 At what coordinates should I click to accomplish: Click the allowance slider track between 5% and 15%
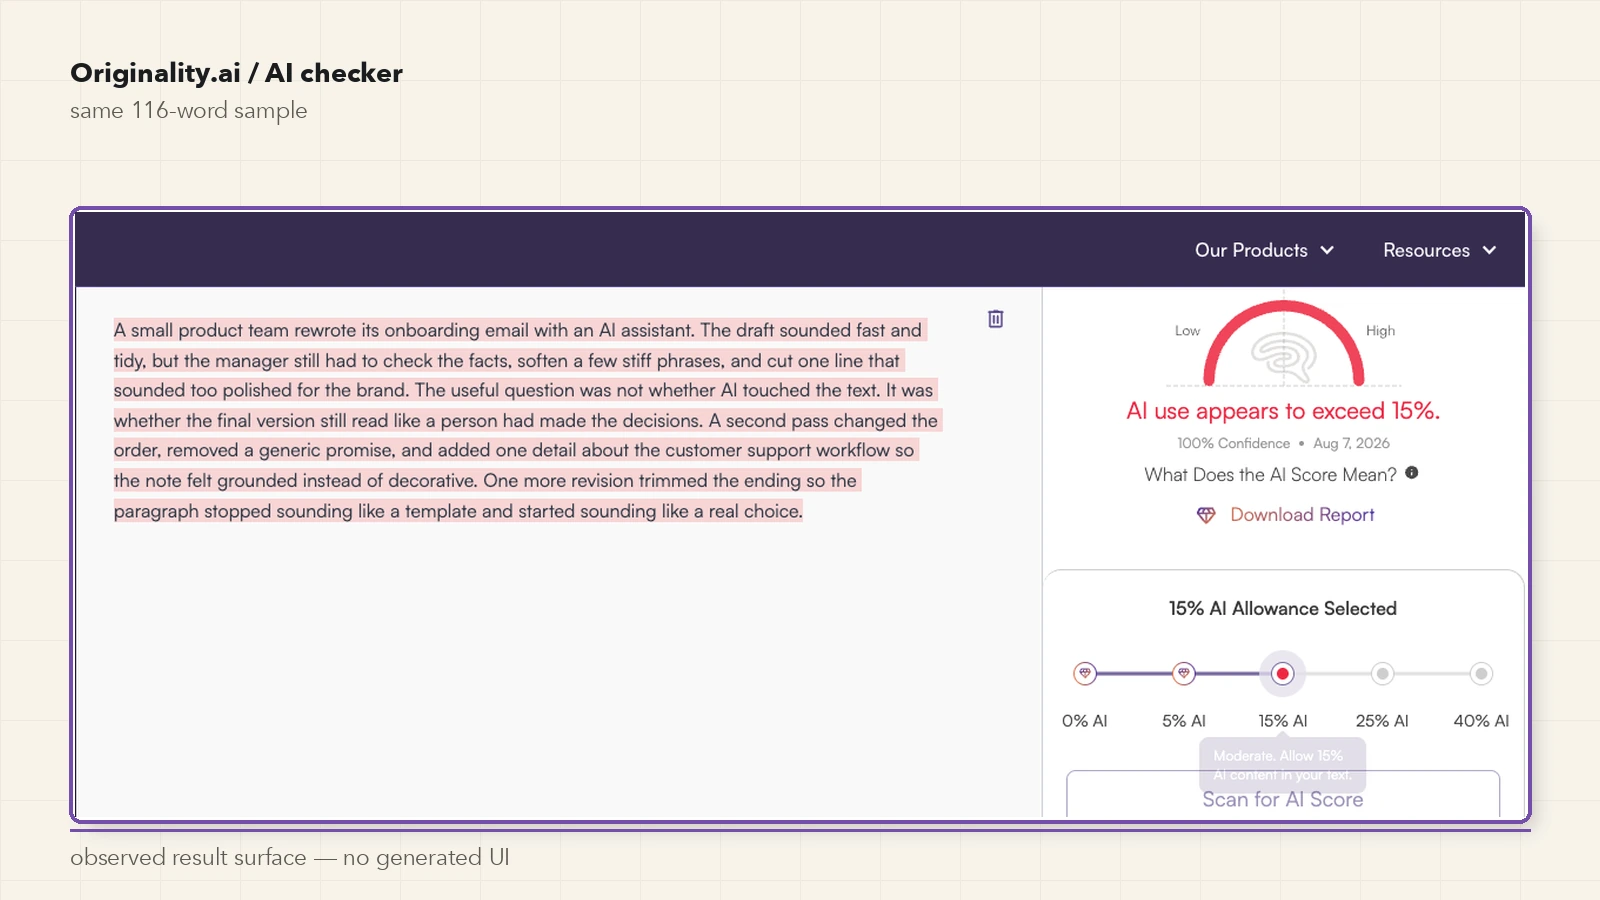pyautogui.click(x=1228, y=674)
